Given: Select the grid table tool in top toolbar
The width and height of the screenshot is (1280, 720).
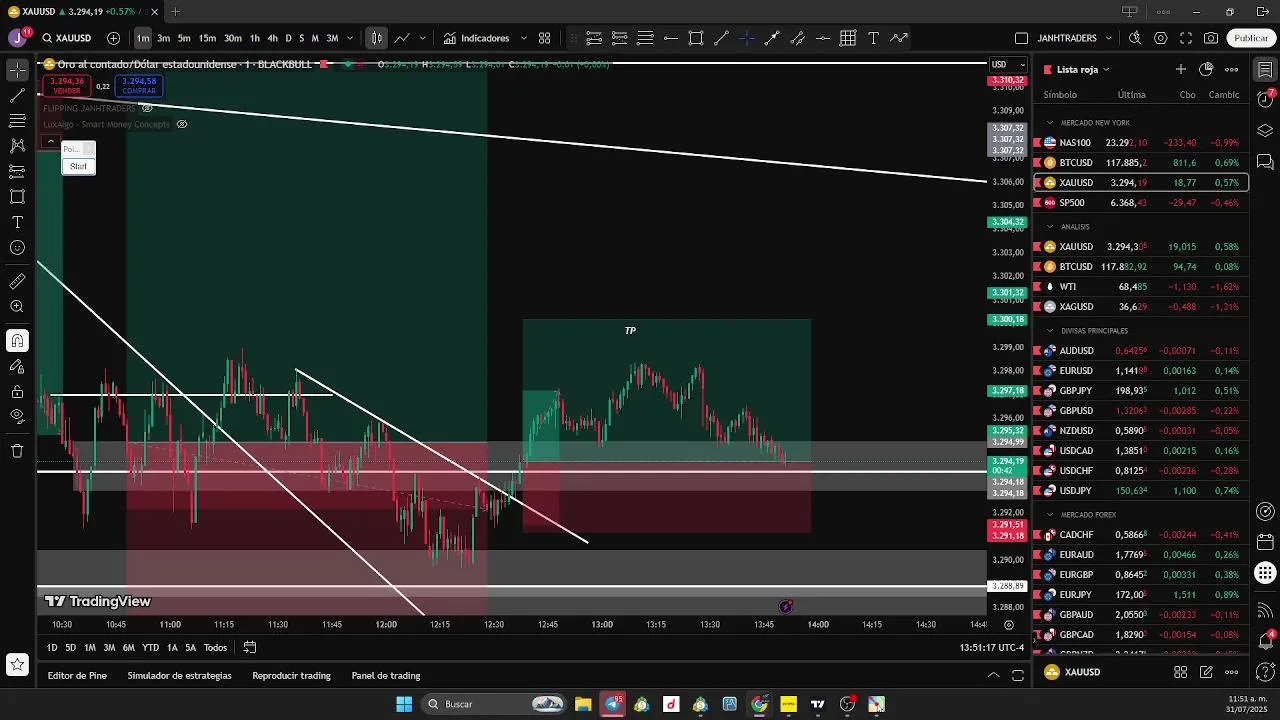Looking at the screenshot, I should click(x=848, y=38).
